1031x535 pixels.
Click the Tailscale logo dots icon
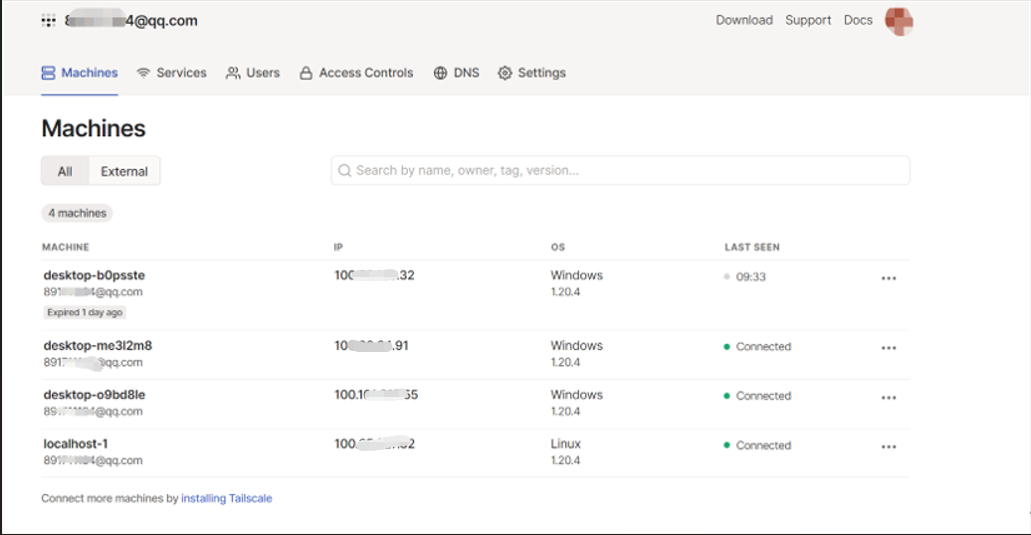48,20
